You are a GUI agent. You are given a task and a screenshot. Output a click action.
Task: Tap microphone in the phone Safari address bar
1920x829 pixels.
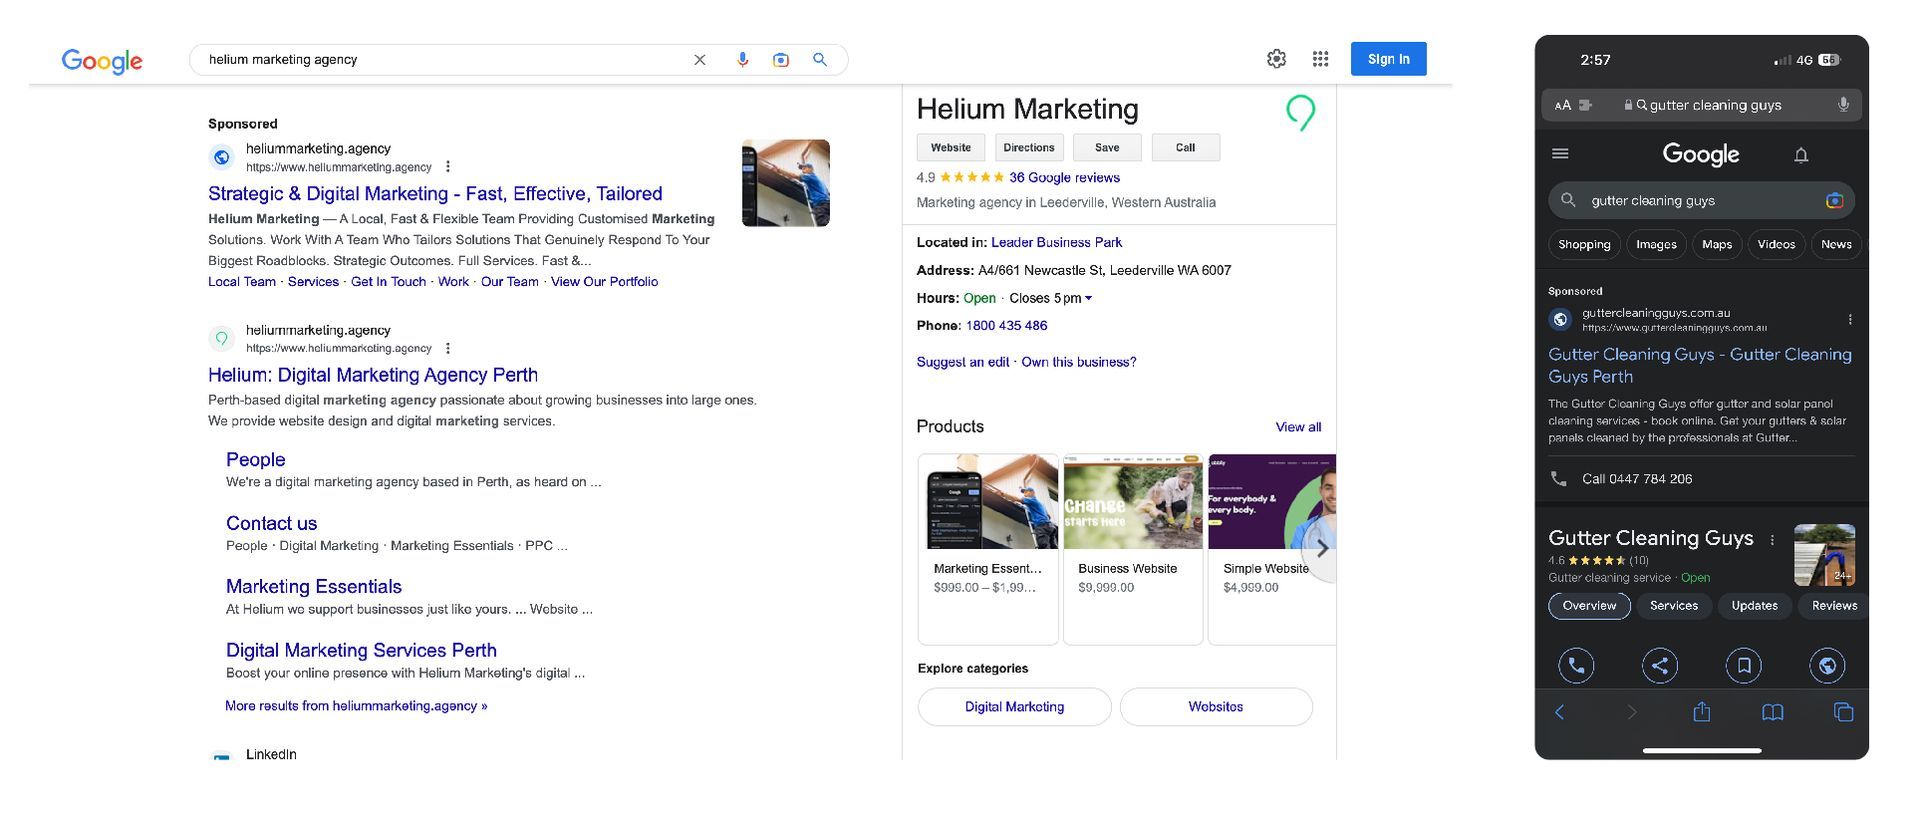click(1843, 105)
